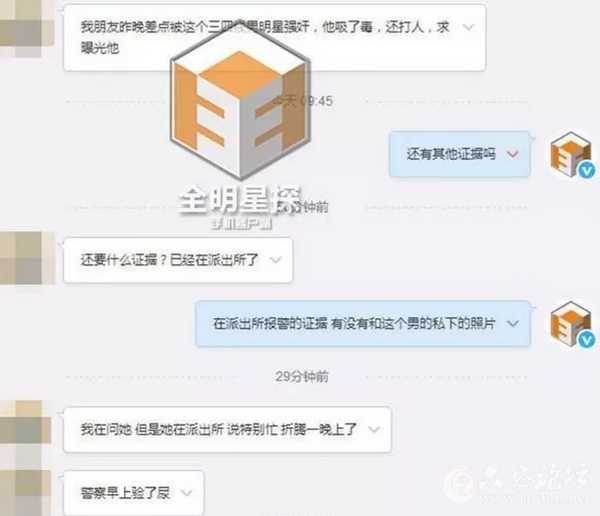600x516 pixels.
Task: Click the cube avatar beside '还有其他证据吗'
Action: tap(571, 154)
